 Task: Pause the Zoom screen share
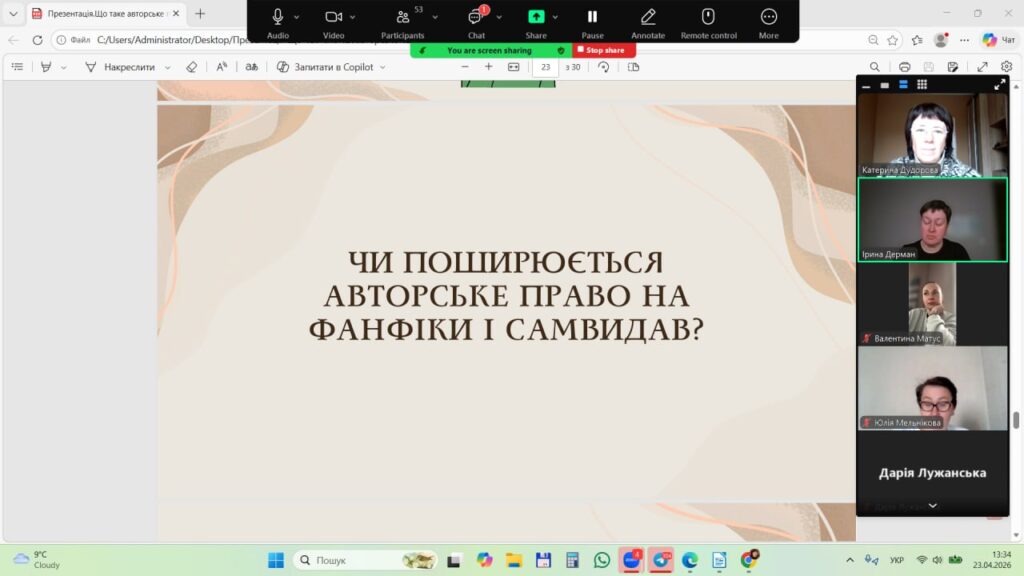pyautogui.click(x=592, y=17)
